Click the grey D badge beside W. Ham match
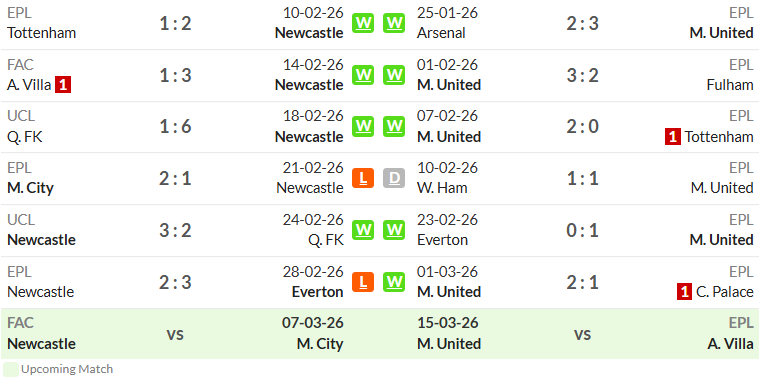Image resolution: width=760 pixels, height=391 pixels. pos(394,178)
